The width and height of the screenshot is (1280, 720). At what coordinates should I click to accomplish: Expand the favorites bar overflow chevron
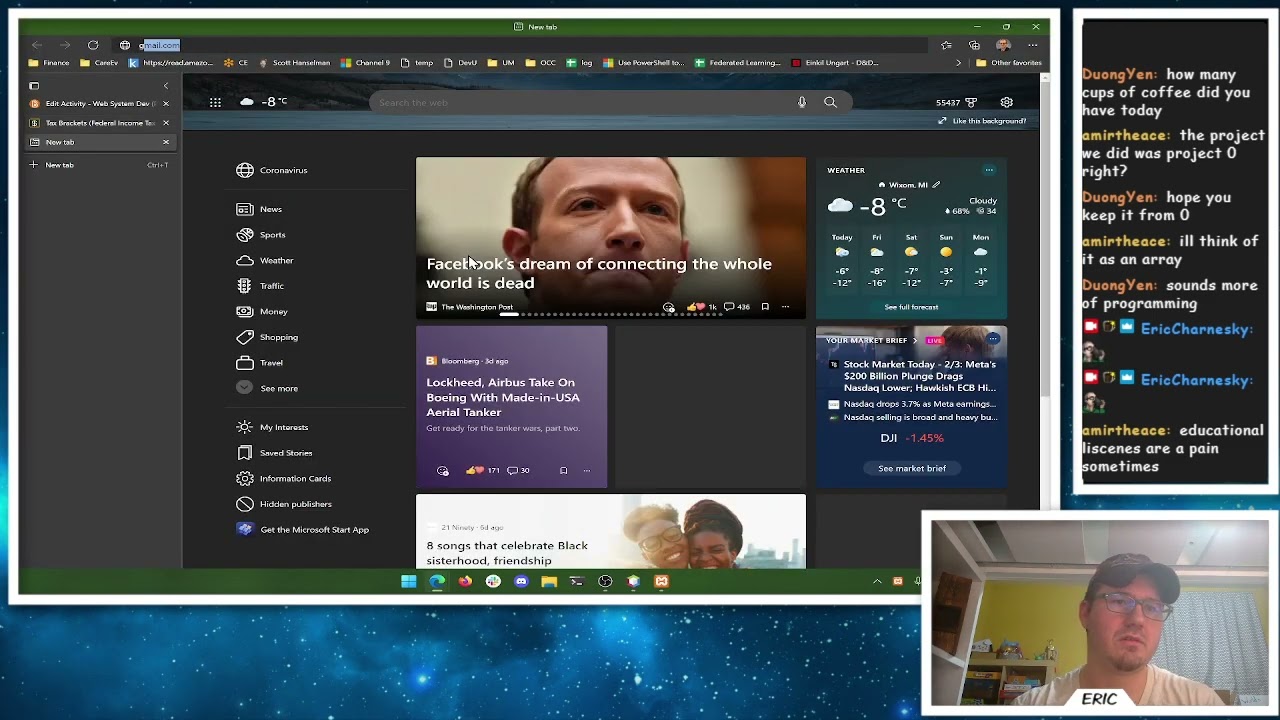(x=958, y=63)
